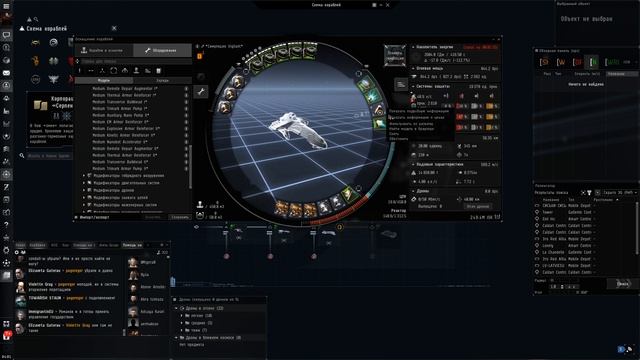Switch to the Оборудование tab

pyautogui.click(x=162, y=50)
